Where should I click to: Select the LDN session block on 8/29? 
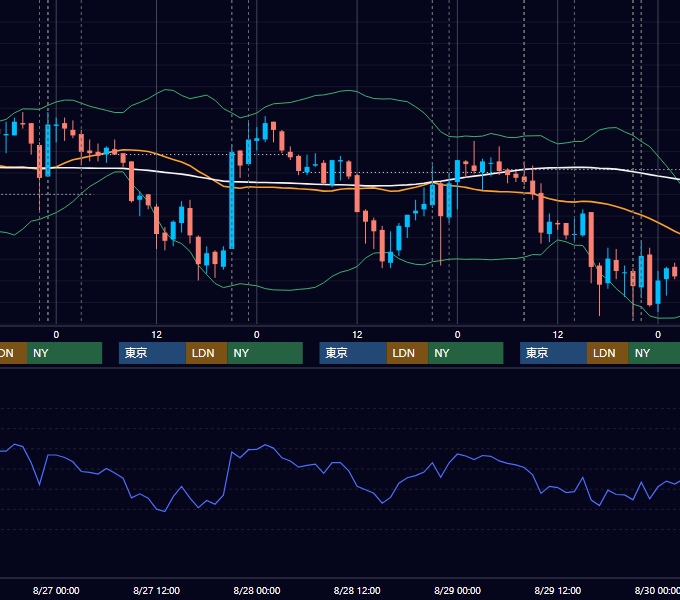coord(608,353)
